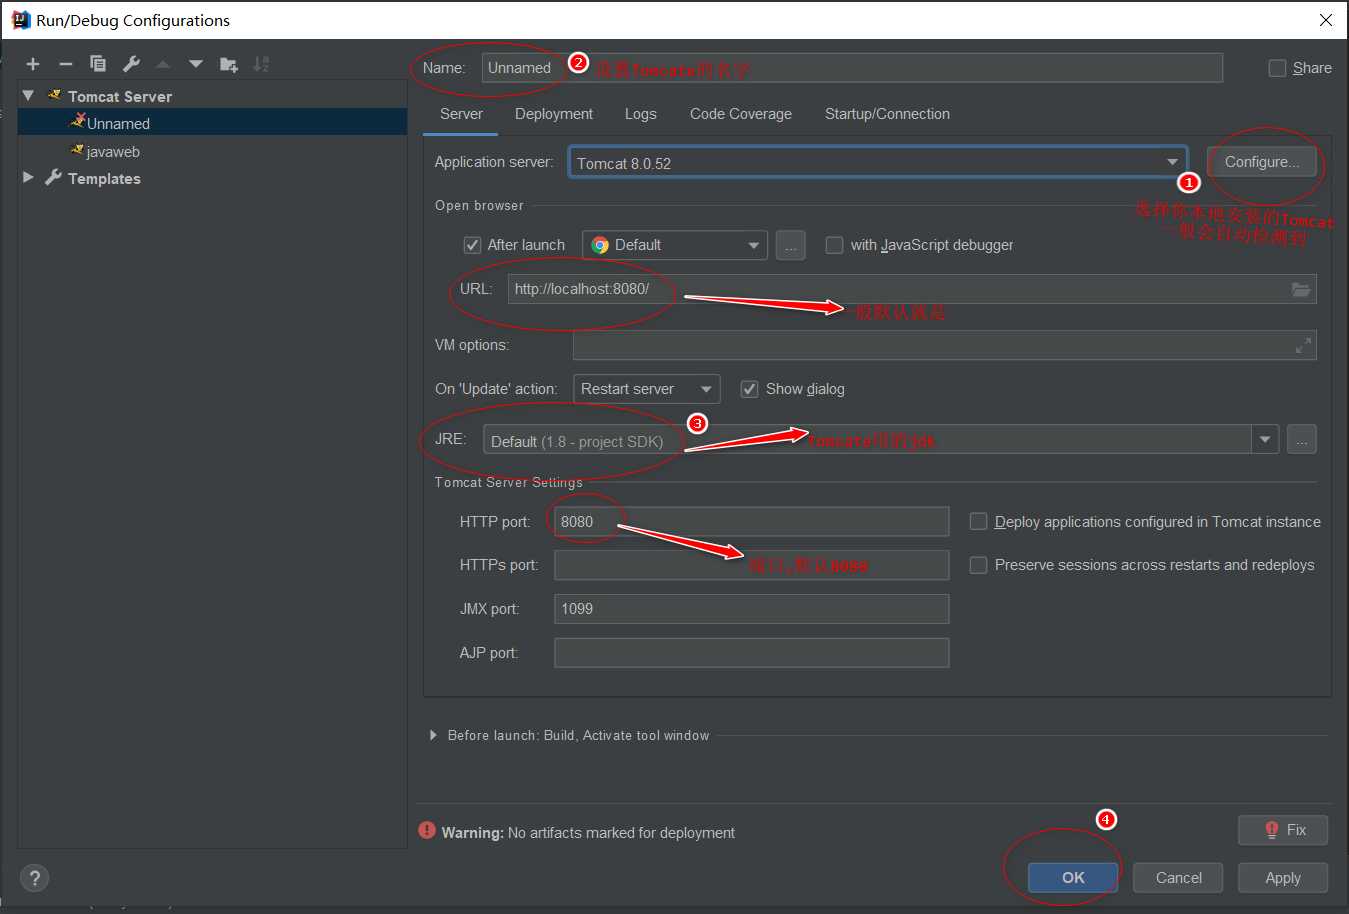Viewport: 1349px width, 914px height.
Task: Close the Run/Debug Configurations dialog
Action: 1326,20
